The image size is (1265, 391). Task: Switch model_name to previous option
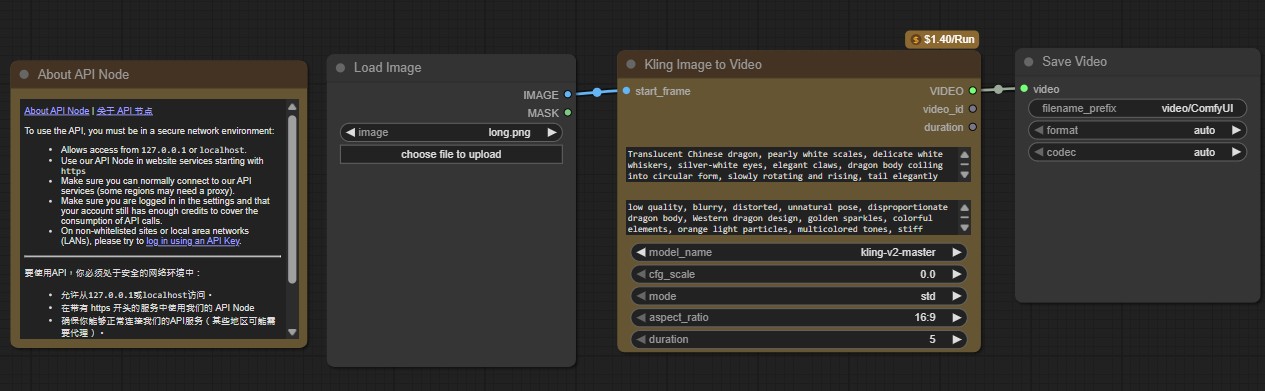(641, 253)
